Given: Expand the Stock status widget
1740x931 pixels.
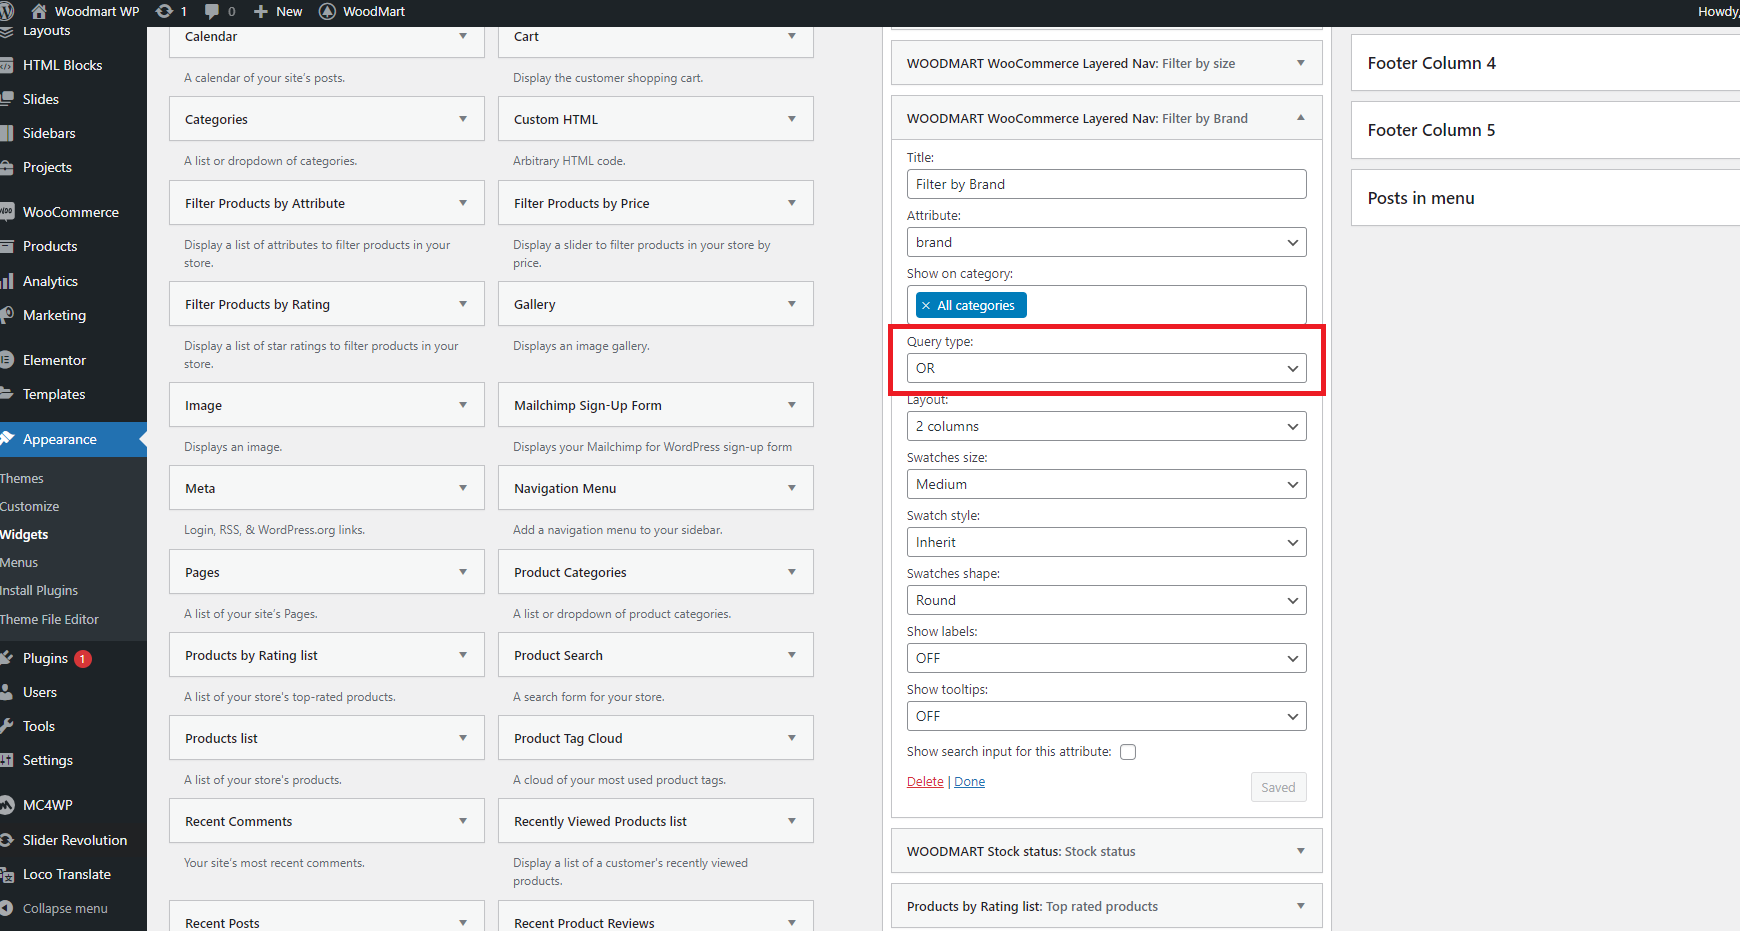Looking at the screenshot, I should [1301, 851].
